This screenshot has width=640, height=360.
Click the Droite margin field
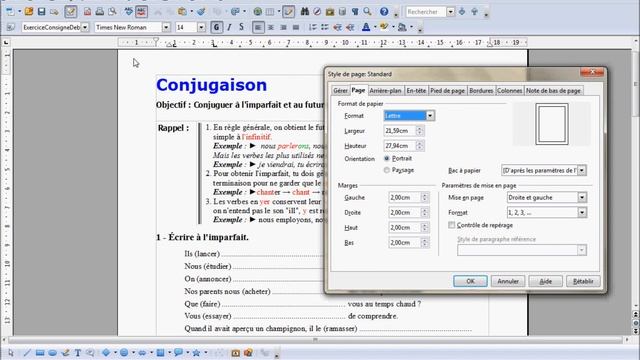point(404,213)
